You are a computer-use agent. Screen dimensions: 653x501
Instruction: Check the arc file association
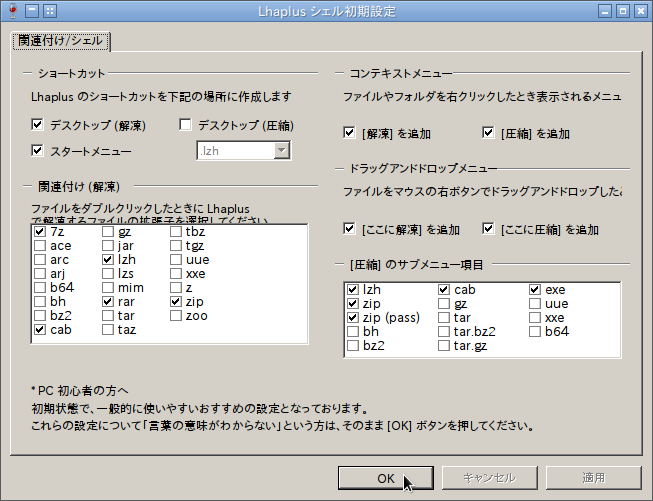coord(40,259)
